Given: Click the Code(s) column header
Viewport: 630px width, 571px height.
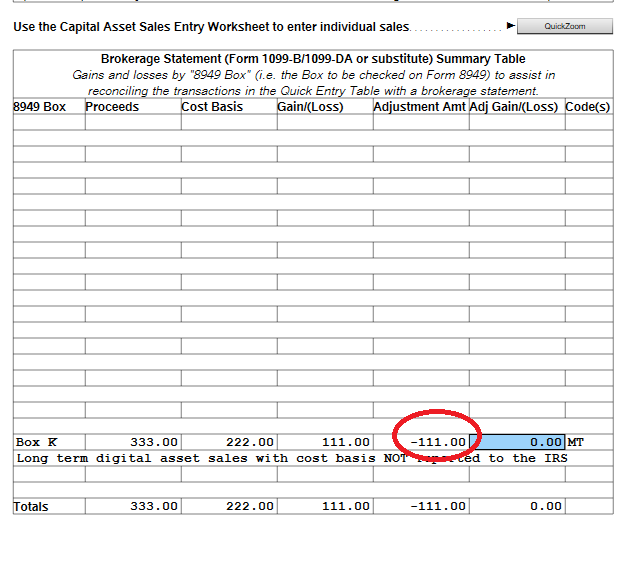Looking at the screenshot, I should [x=588, y=107].
